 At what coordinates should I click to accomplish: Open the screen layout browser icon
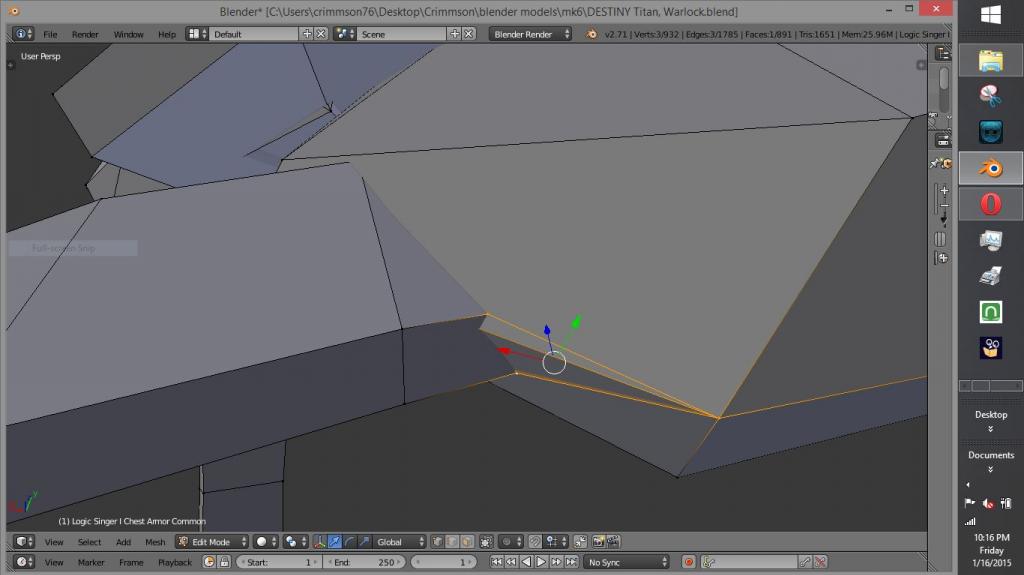coord(197,33)
